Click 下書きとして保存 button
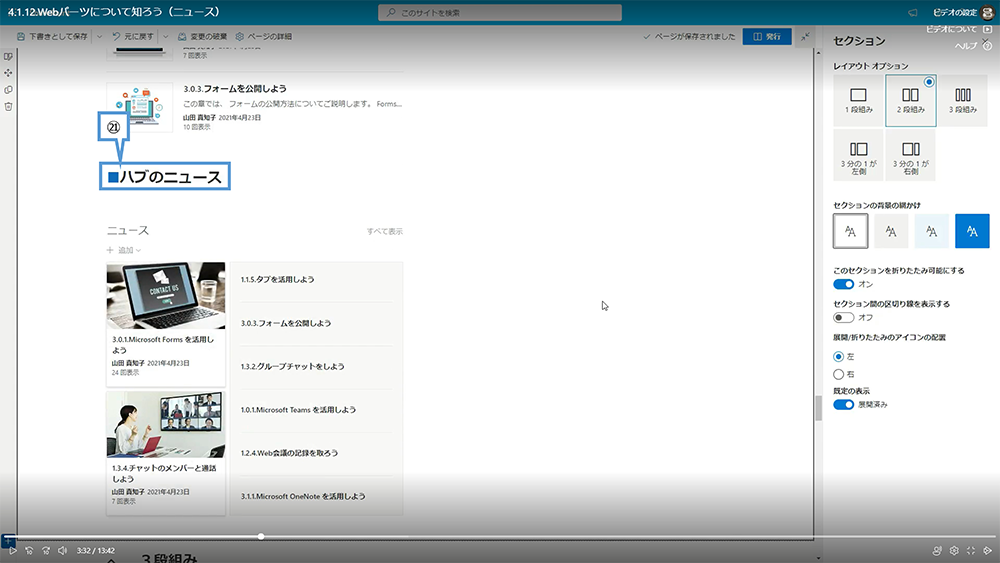The image size is (1000, 563). 52,36
